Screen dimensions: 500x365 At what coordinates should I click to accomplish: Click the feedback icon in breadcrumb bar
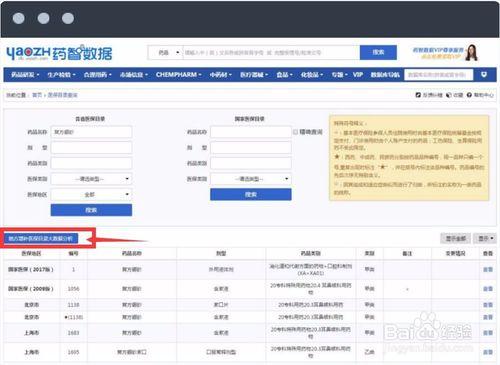pyautogui.click(x=418, y=95)
